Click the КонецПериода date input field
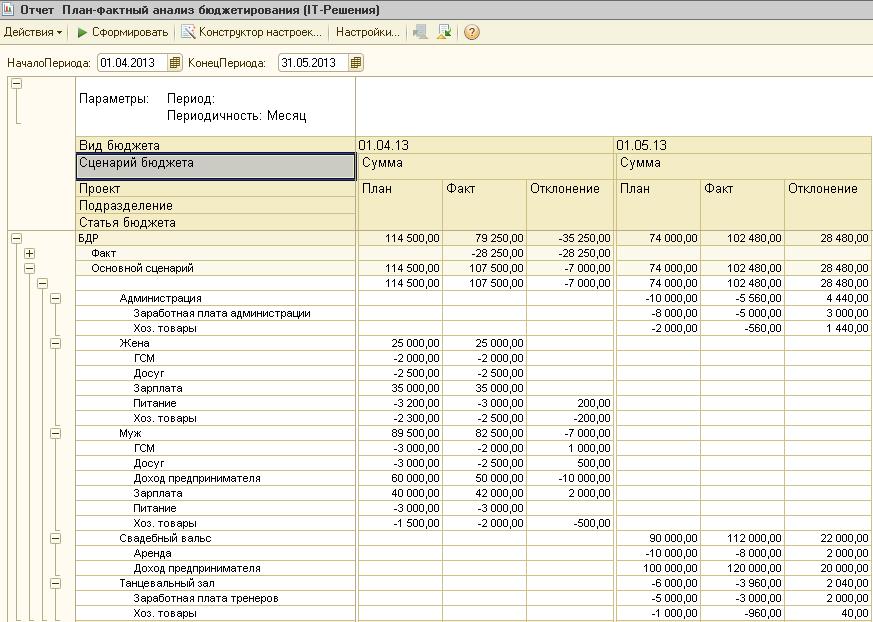This screenshot has height=622, width=873. click(x=312, y=63)
